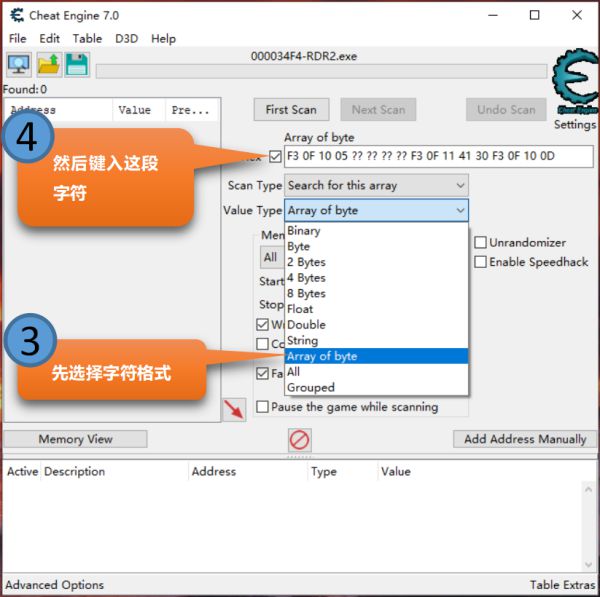Click the array of byte input field
This screenshot has width=600, height=597.
pos(438,157)
